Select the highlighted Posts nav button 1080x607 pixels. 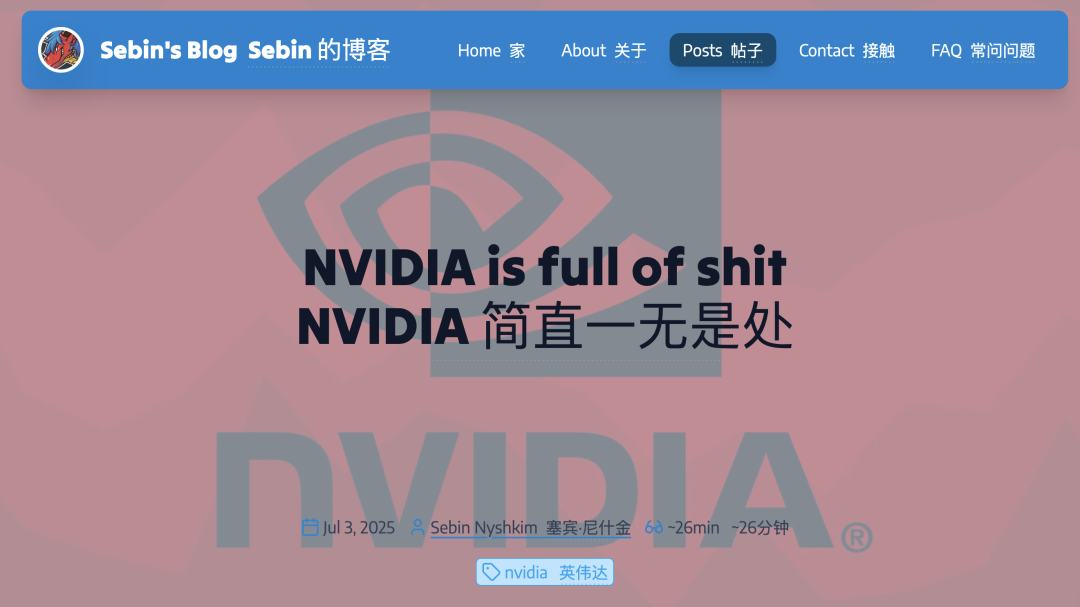pos(723,50)
